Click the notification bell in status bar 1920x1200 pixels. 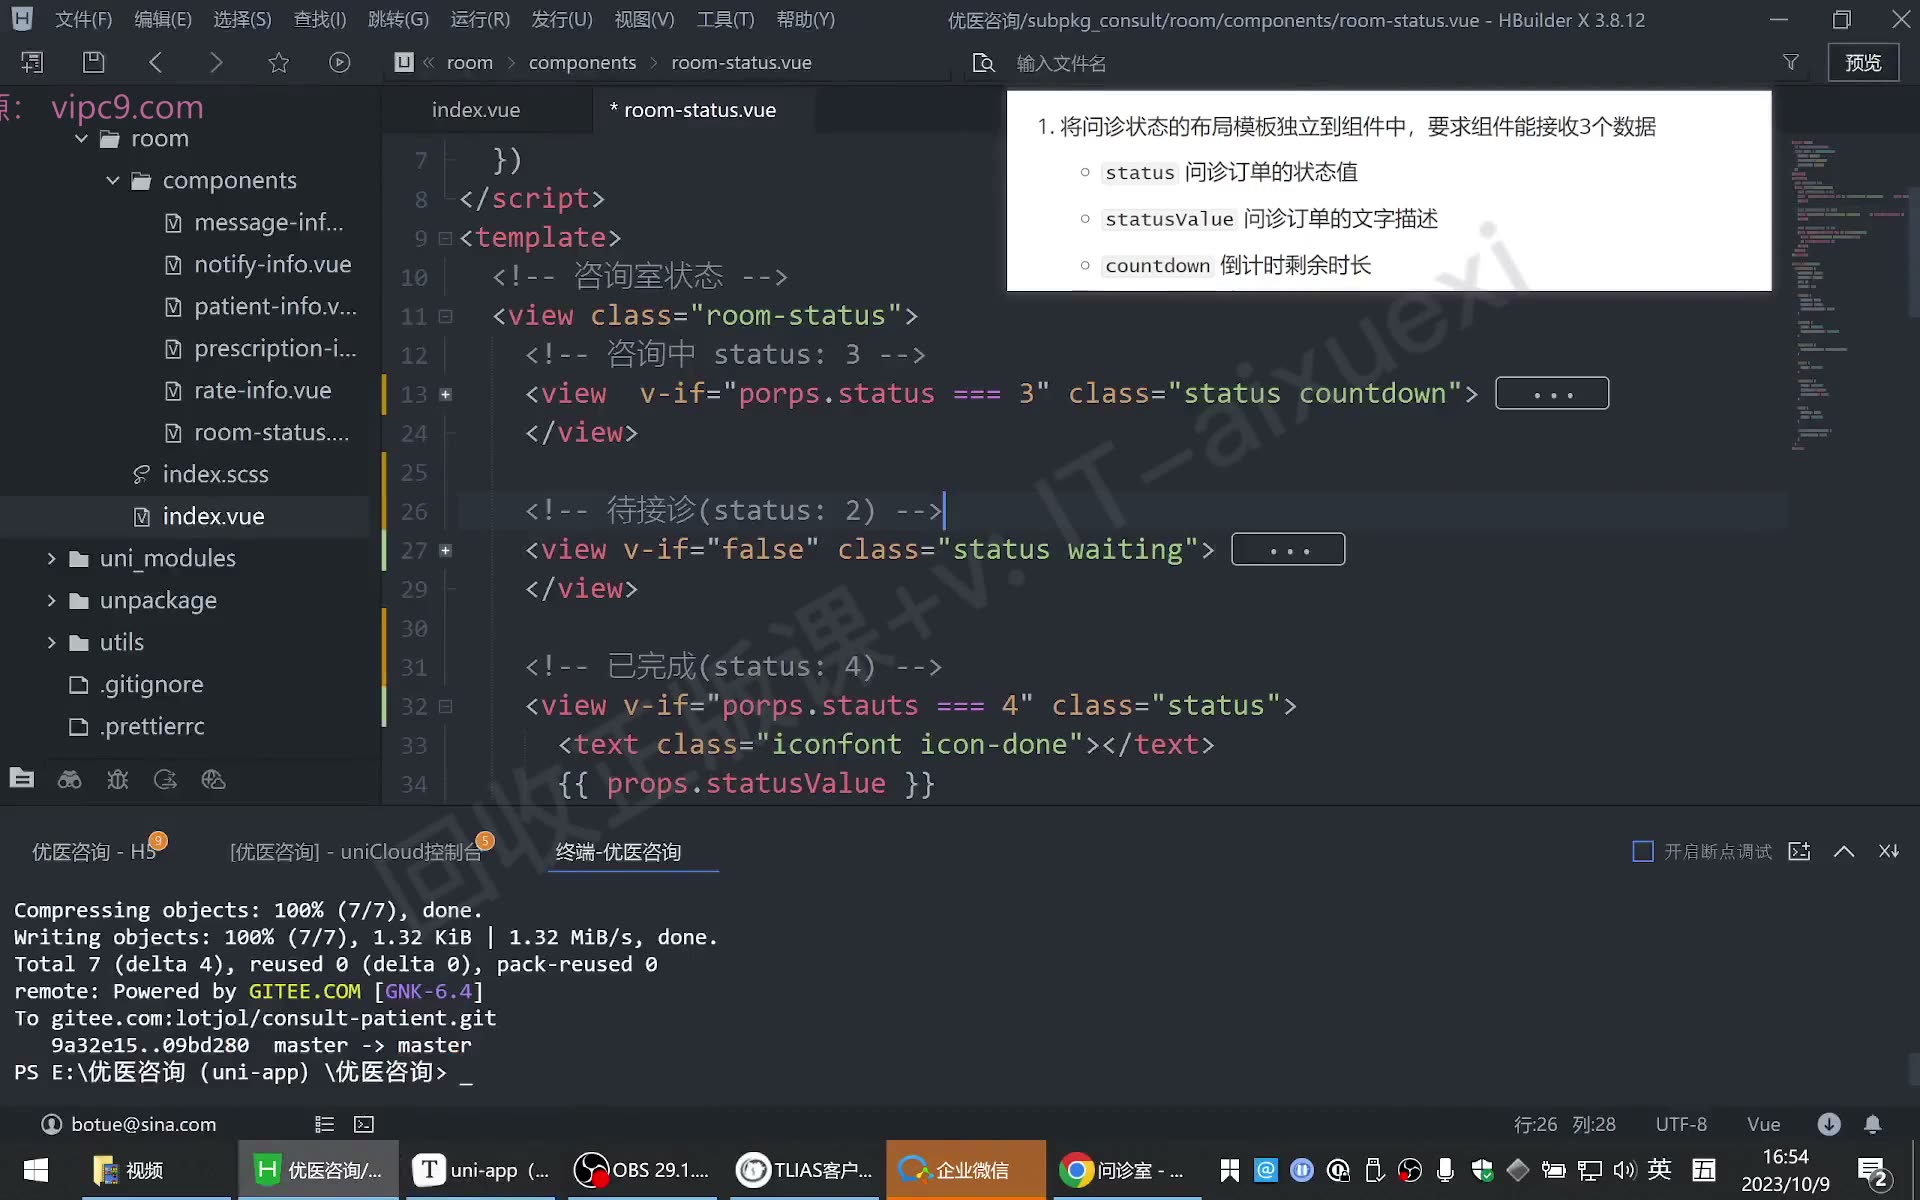tap(1873, 1124)
